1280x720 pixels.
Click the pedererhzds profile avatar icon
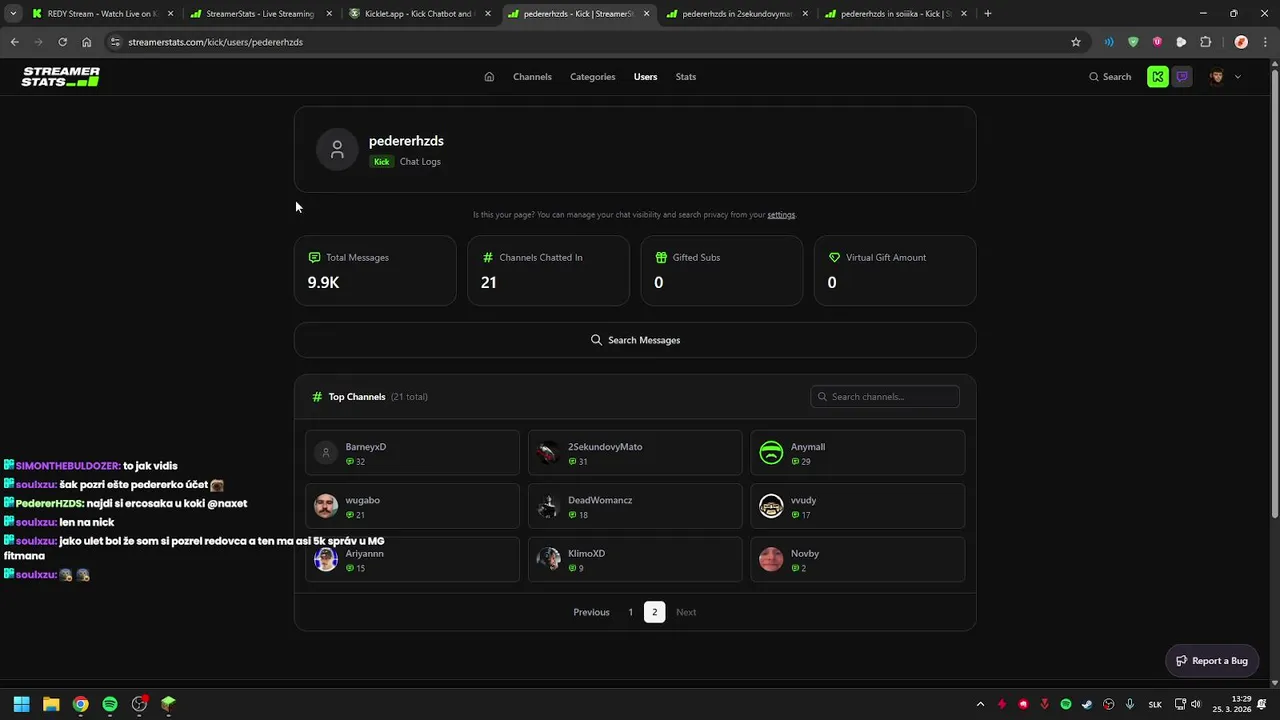click(337, 150)
